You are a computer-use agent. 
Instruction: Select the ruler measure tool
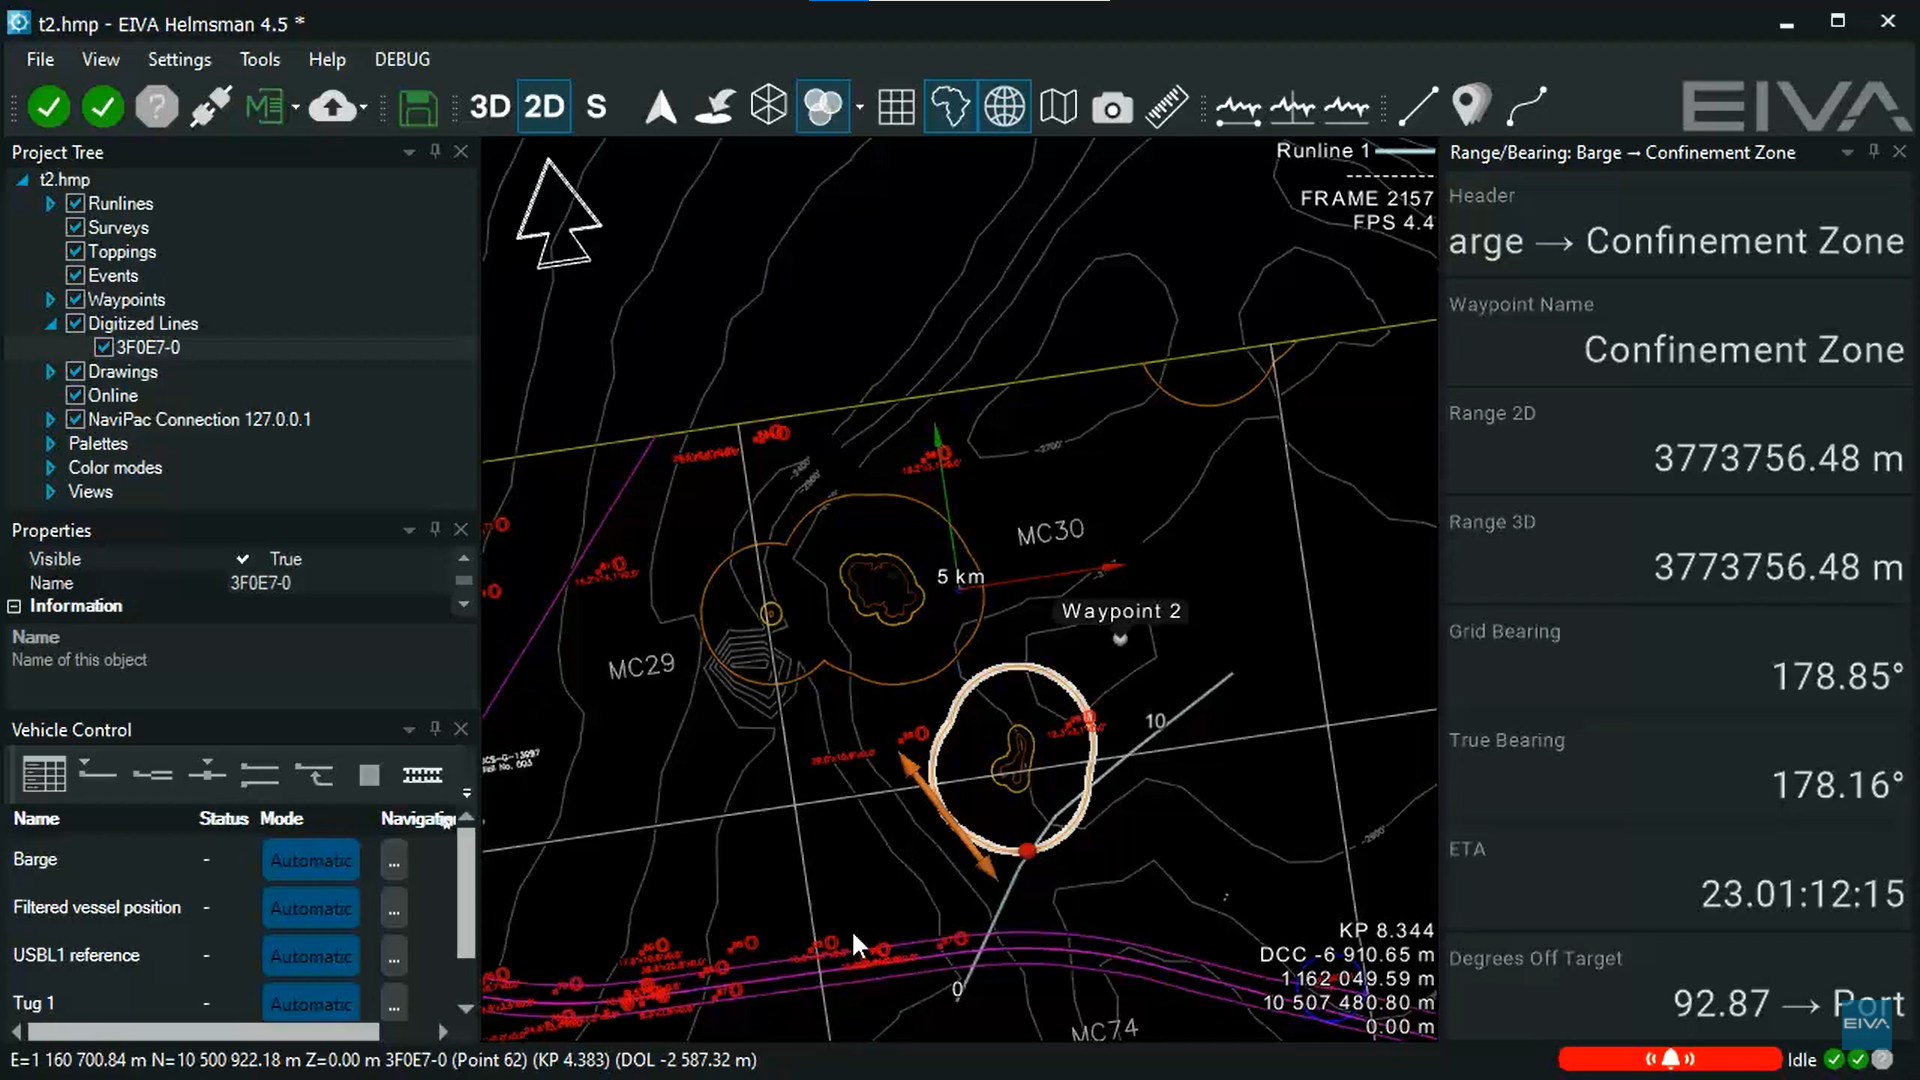[1166, 106]
